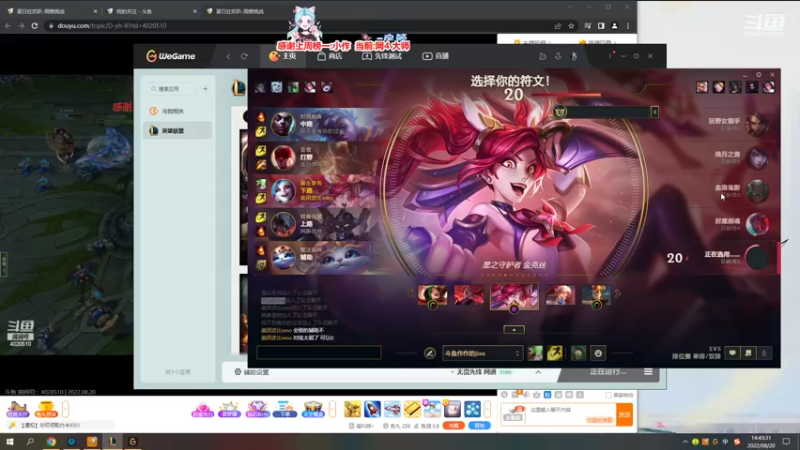The height and width of the screenshot is (450, 800).
Task: Close the first Chrome tab
Action: 95,11
